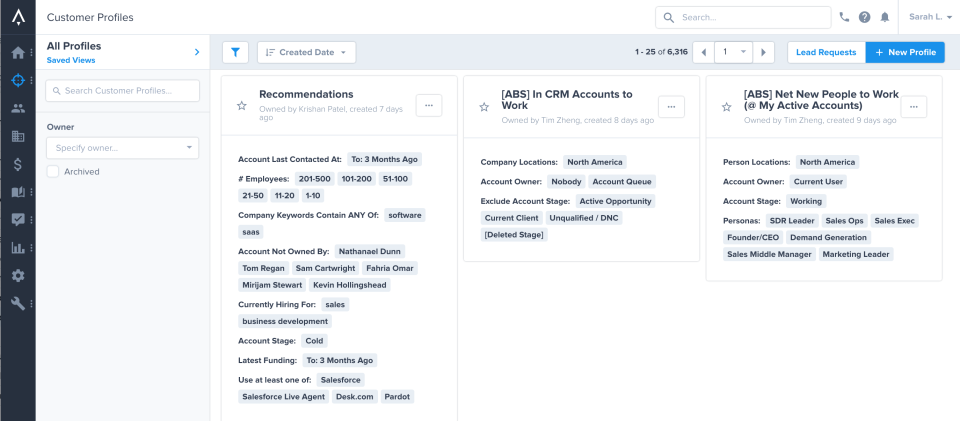Select the crosshair prospecting sidebar icon
The image size is (960, 421).
pos(18,80)
